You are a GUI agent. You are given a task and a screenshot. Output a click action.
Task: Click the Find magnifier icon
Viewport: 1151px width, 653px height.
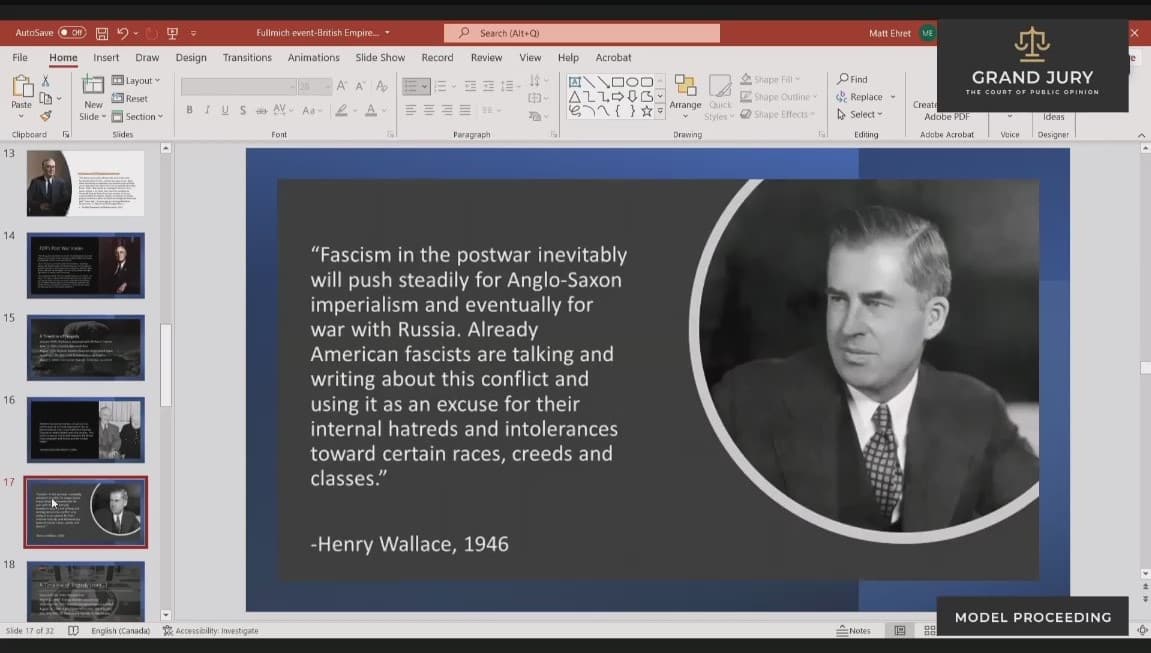tap(844, 79)
